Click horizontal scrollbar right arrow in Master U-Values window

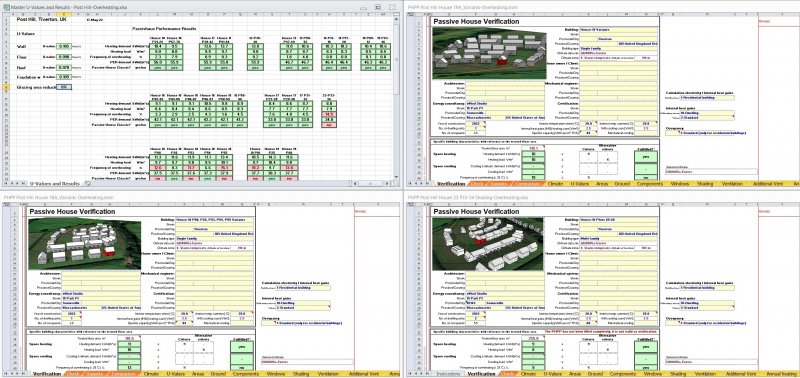[387, 184]
